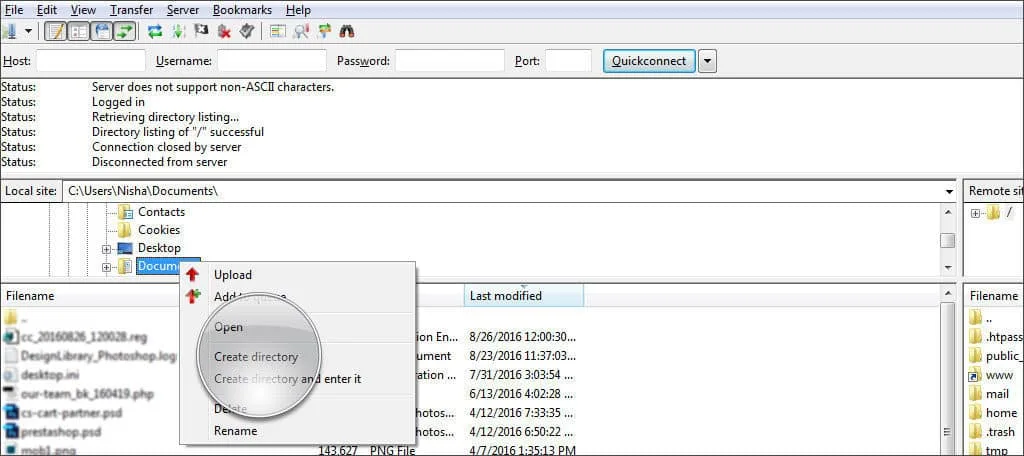This screenshot has height=456, width=1024.
Task: Sort by the Last modified column header
Action: click(524, 296)
